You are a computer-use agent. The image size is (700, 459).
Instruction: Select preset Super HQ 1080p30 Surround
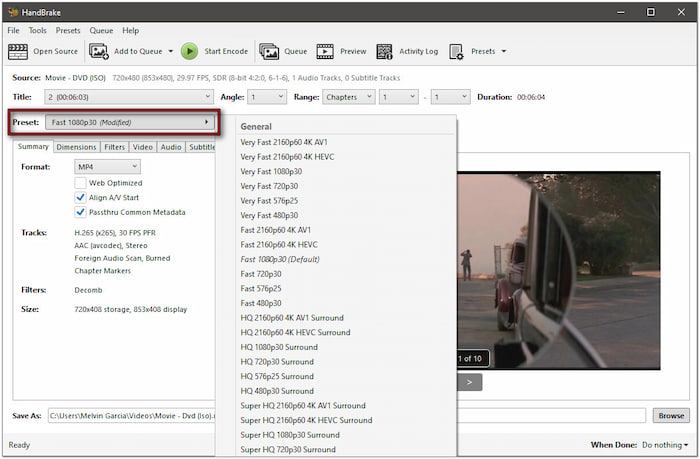click(x=290, y=435)
